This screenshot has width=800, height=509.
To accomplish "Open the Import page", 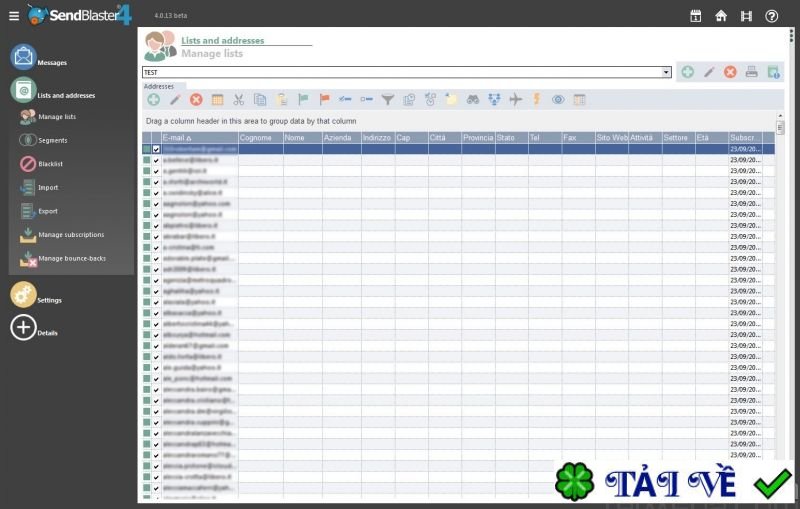I will [39, 187].
